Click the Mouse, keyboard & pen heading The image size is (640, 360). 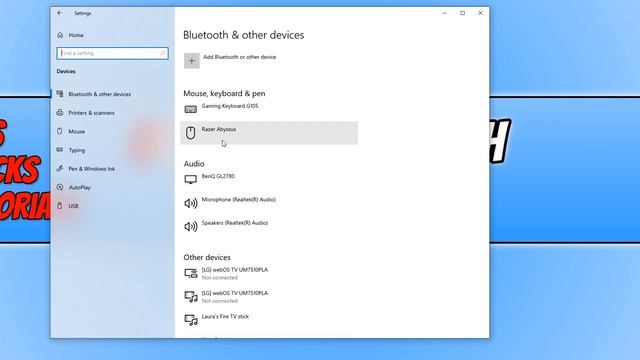pos(224,93)
